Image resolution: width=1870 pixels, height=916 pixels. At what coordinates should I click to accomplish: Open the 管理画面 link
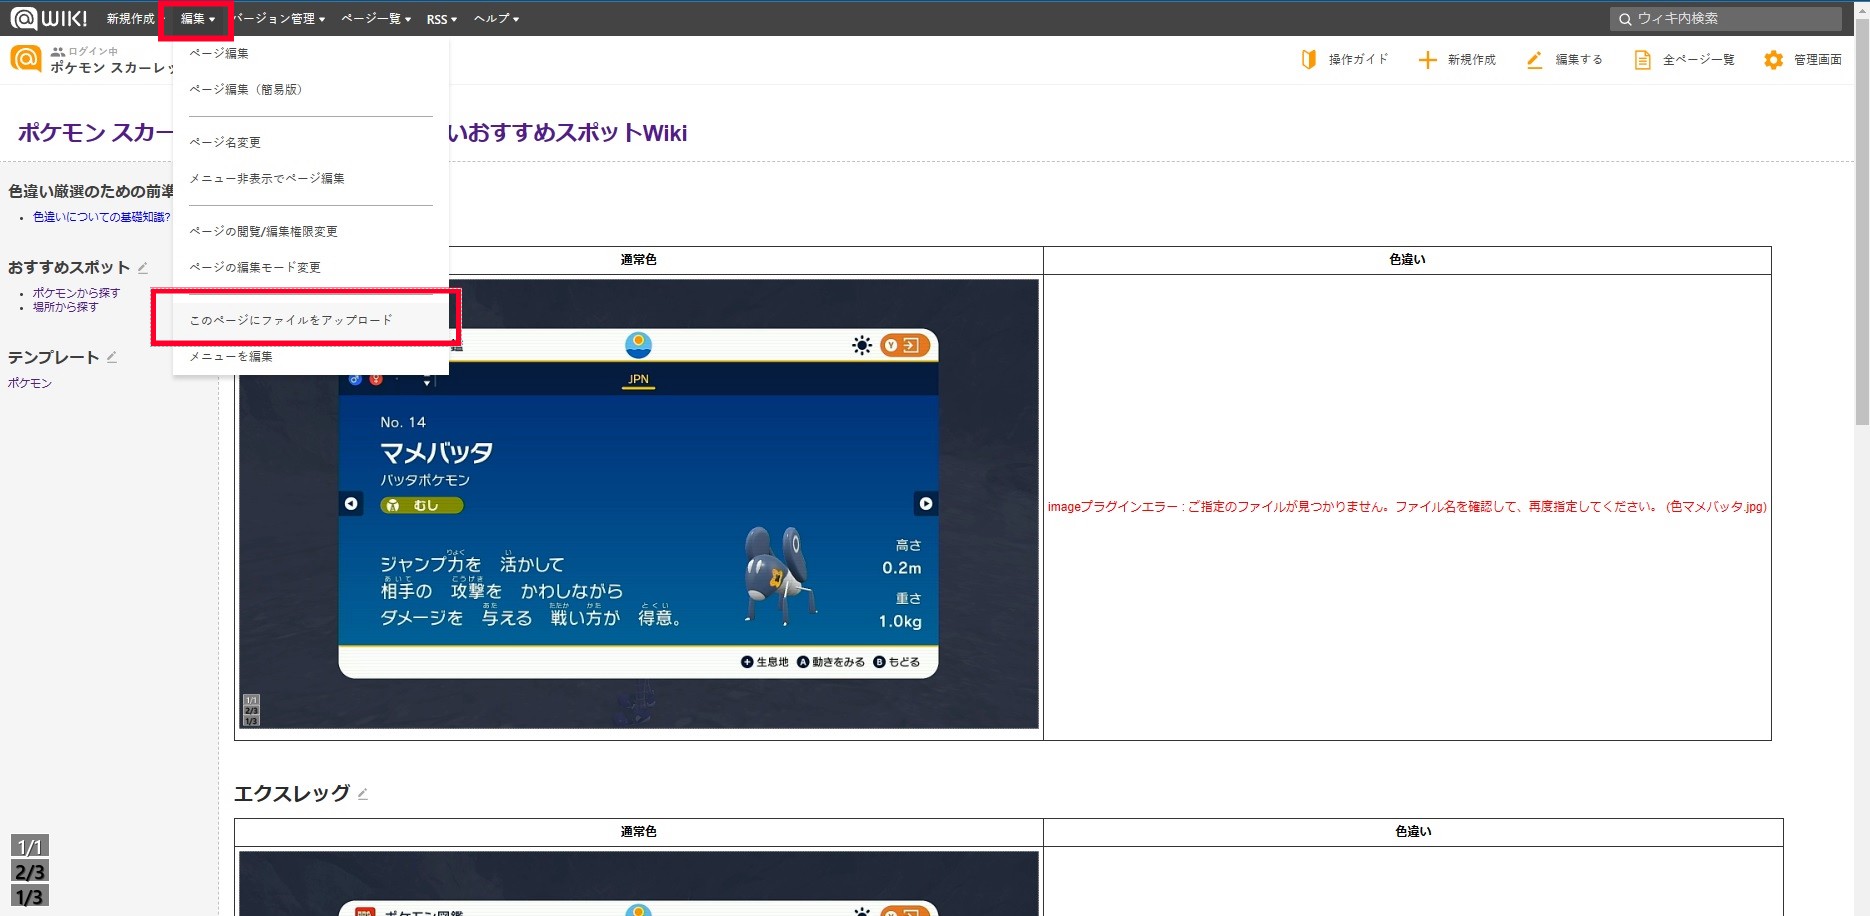click(x=1818, y=60)
